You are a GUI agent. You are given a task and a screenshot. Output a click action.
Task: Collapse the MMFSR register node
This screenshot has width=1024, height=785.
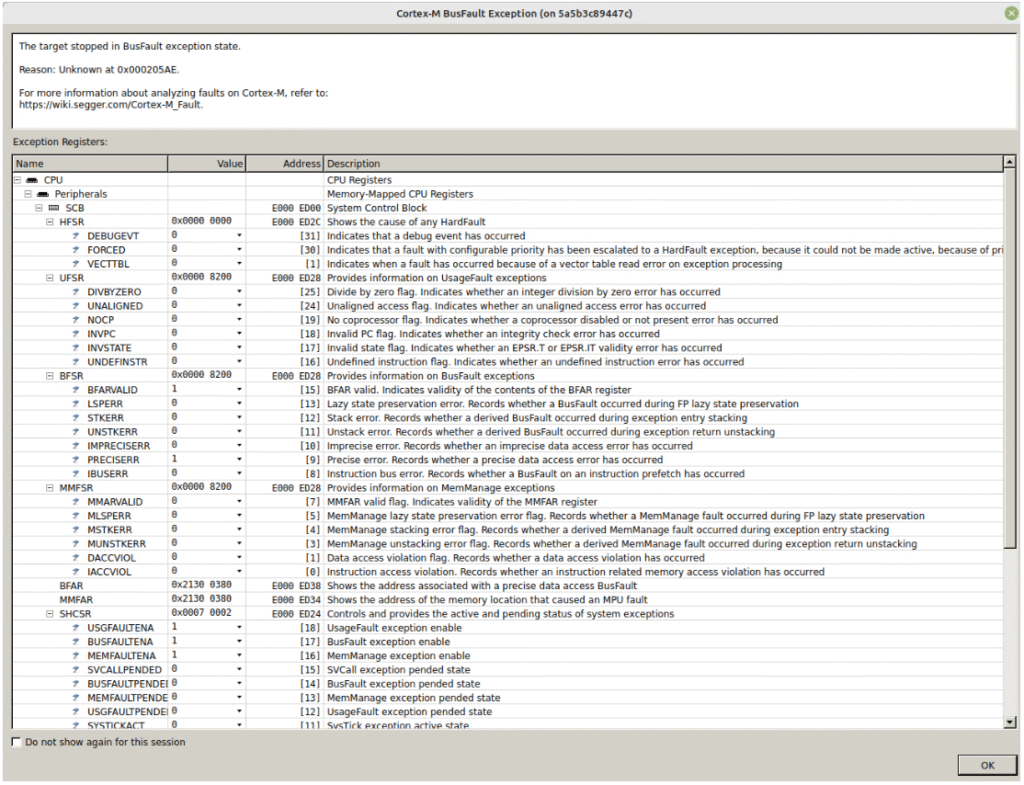pyautogui.click(x=50, y=488)
